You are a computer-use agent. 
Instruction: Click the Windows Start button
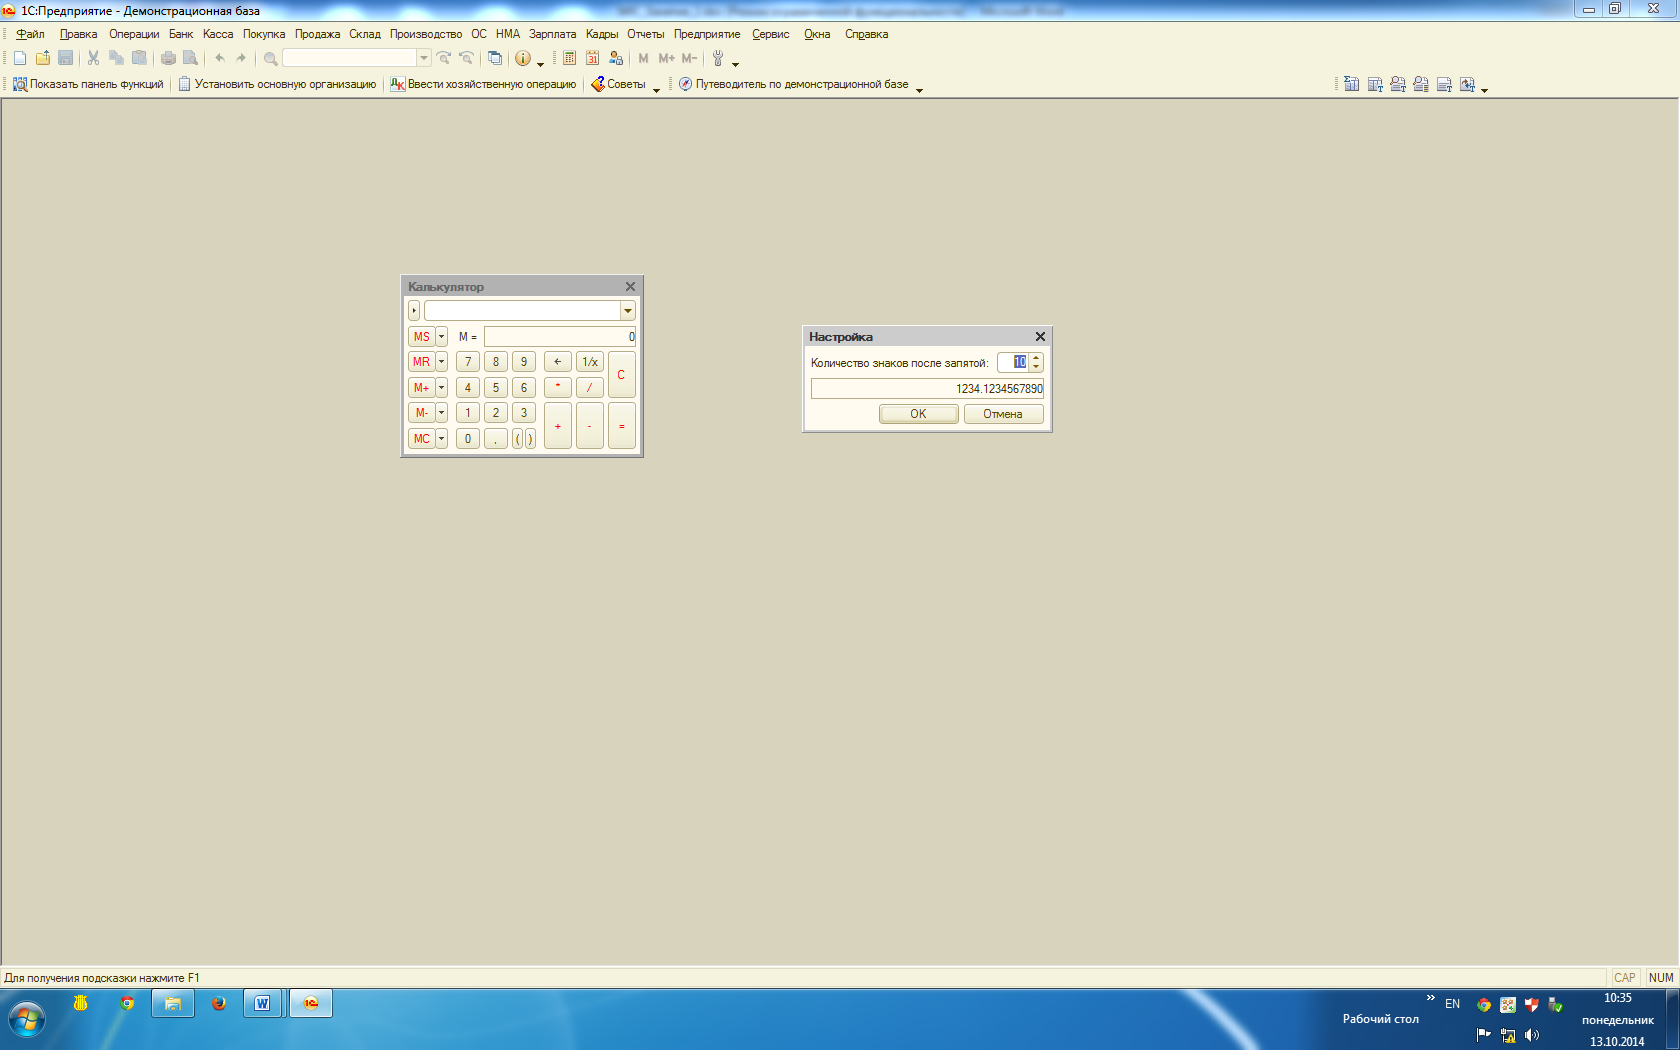(x=27, y=1020)
